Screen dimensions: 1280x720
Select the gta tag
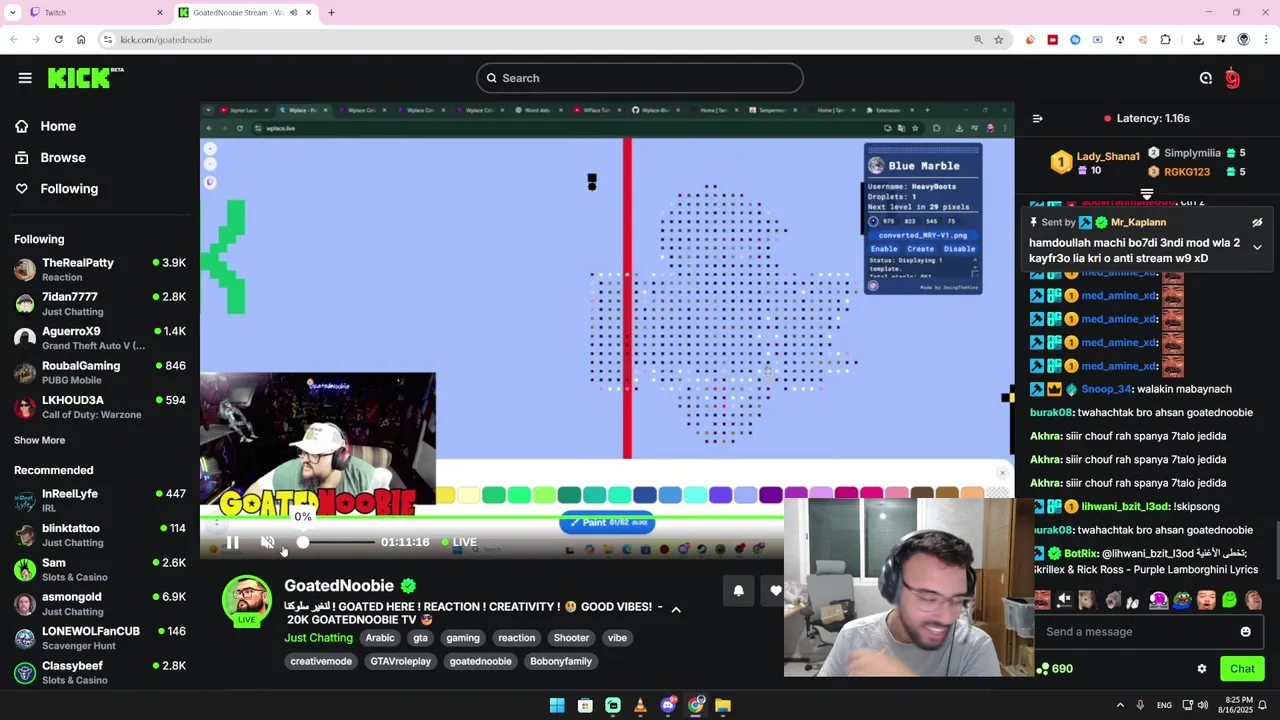click(420, 638)
